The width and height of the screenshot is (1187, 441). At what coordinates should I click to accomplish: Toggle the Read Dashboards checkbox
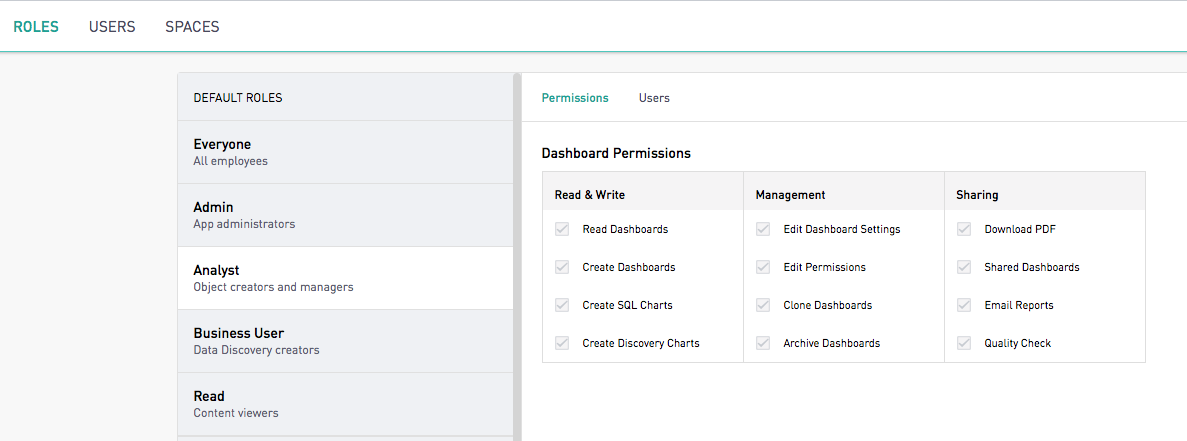[x=562, y=229]
